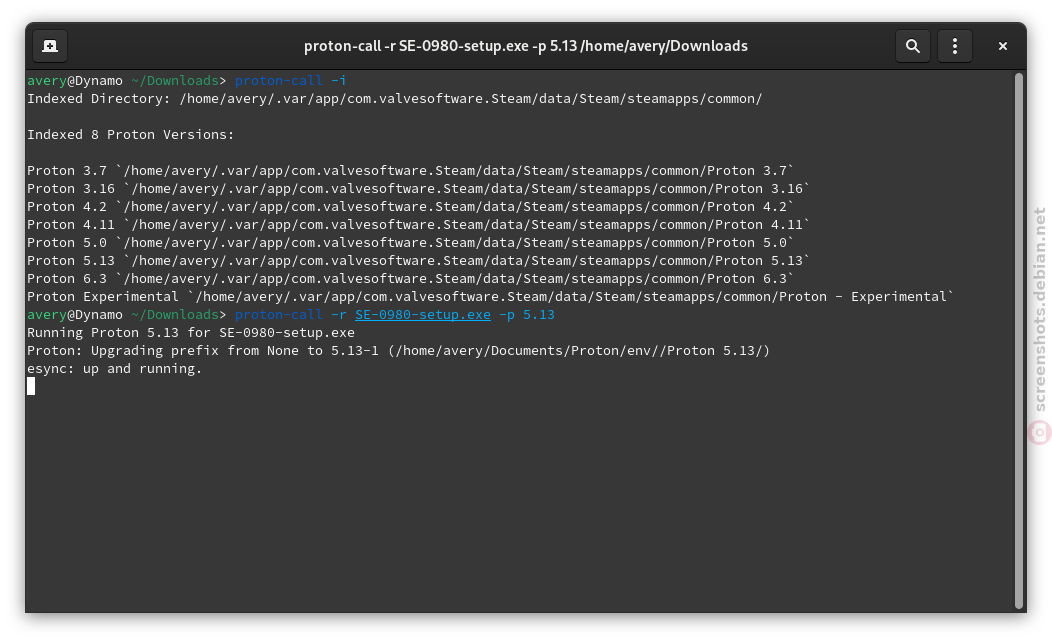The image size is (1052, 641).
Task: Open the three-dot terminal menu
Action: click(955, 46)
